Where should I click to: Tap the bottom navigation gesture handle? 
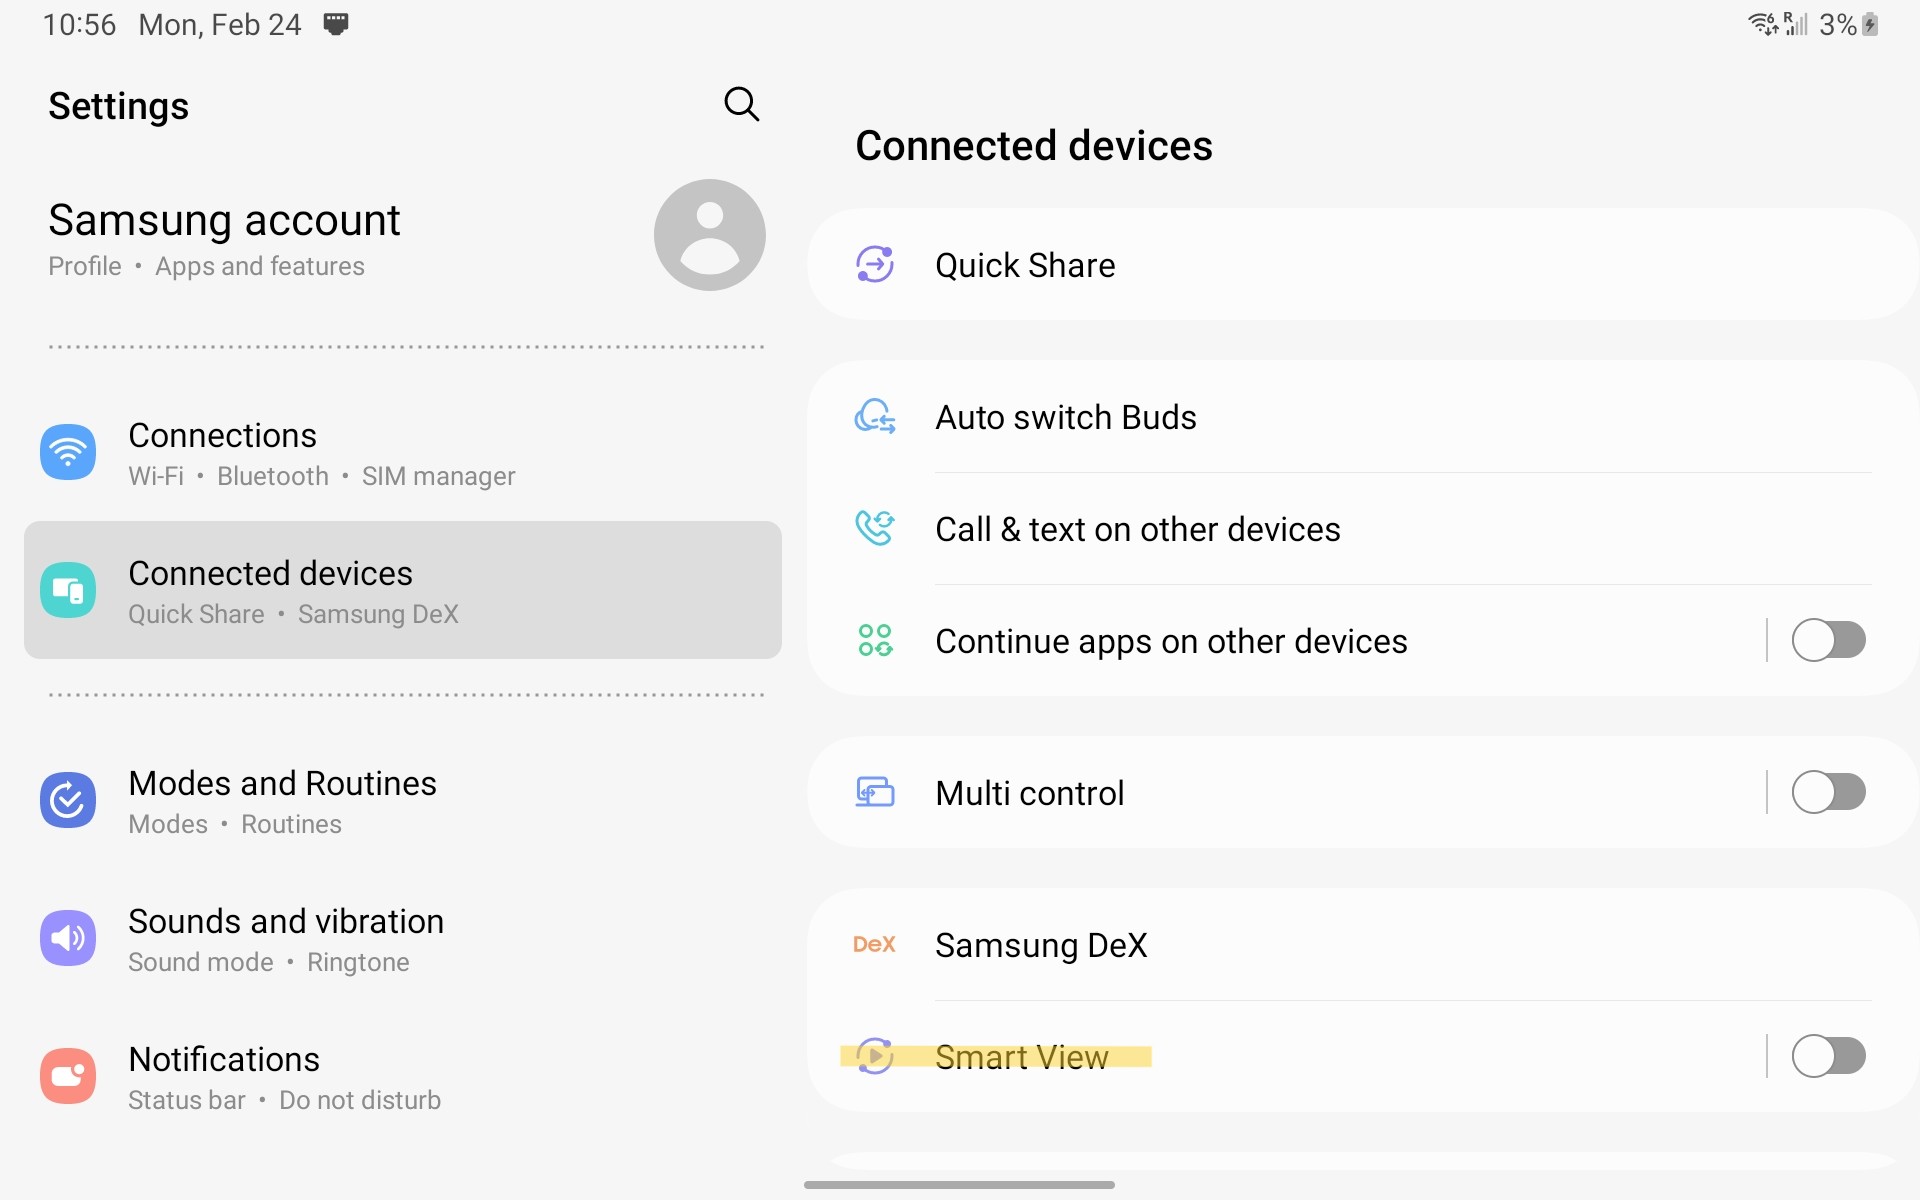959,1185
